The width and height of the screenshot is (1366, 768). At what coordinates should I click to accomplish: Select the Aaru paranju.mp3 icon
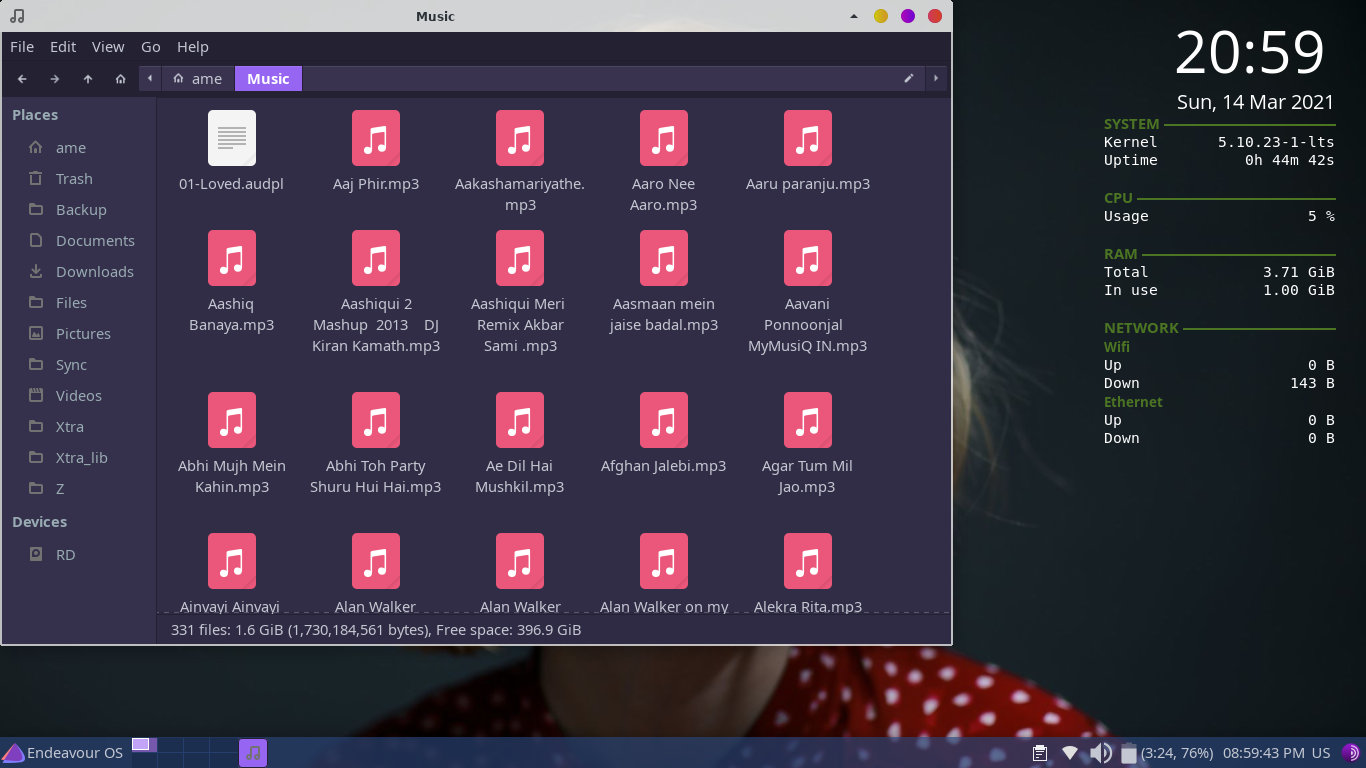[x=808, y=138]
